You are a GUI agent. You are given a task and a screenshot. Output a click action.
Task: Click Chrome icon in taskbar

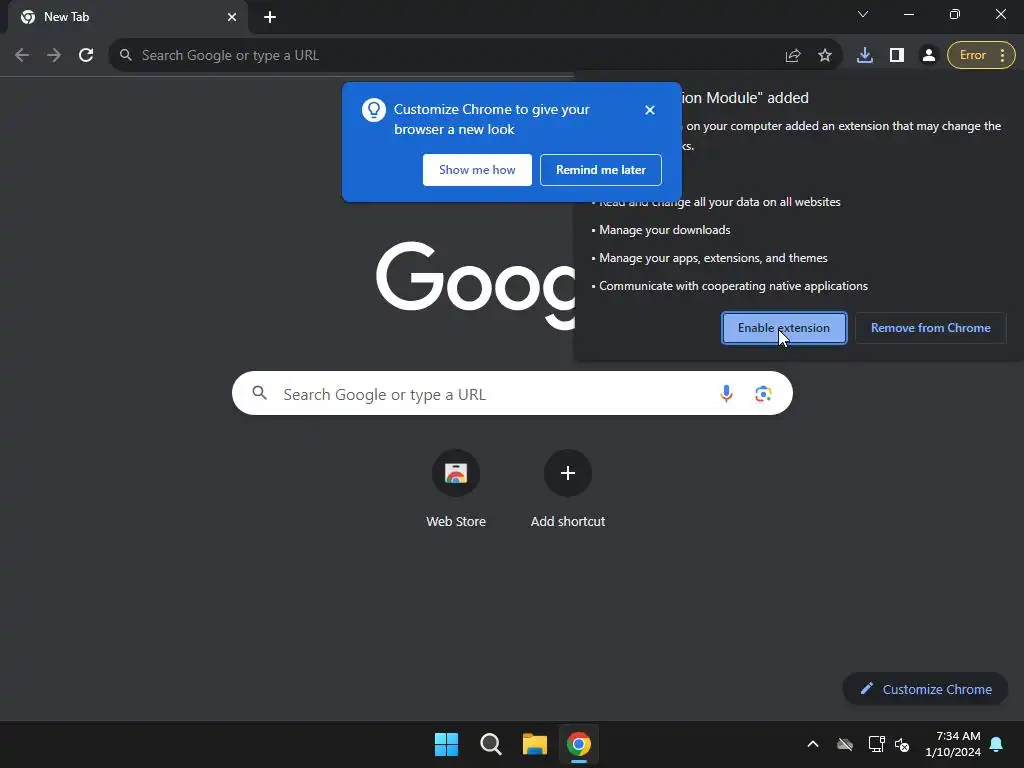579,744
